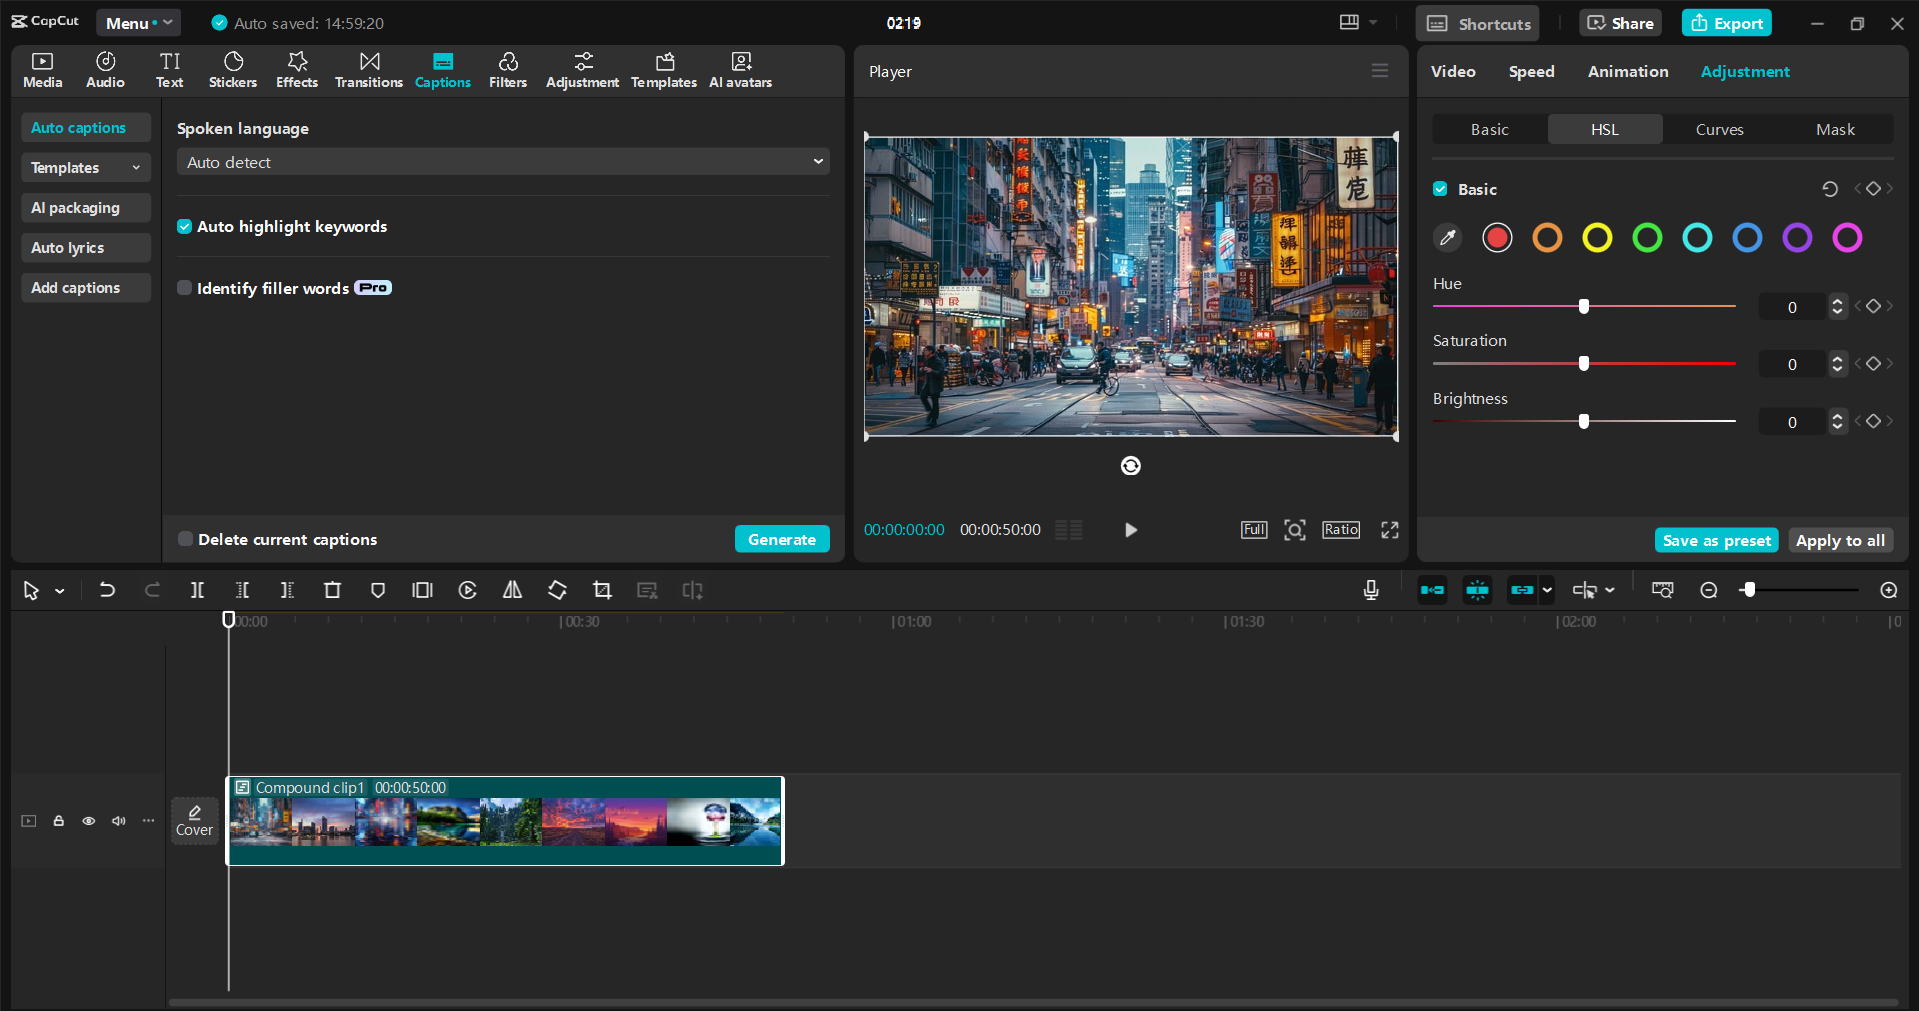Viewport: 1919px width, 1011px height.
Task: Click the microphone record voiceover icon
Action: tap(1371, 591)
